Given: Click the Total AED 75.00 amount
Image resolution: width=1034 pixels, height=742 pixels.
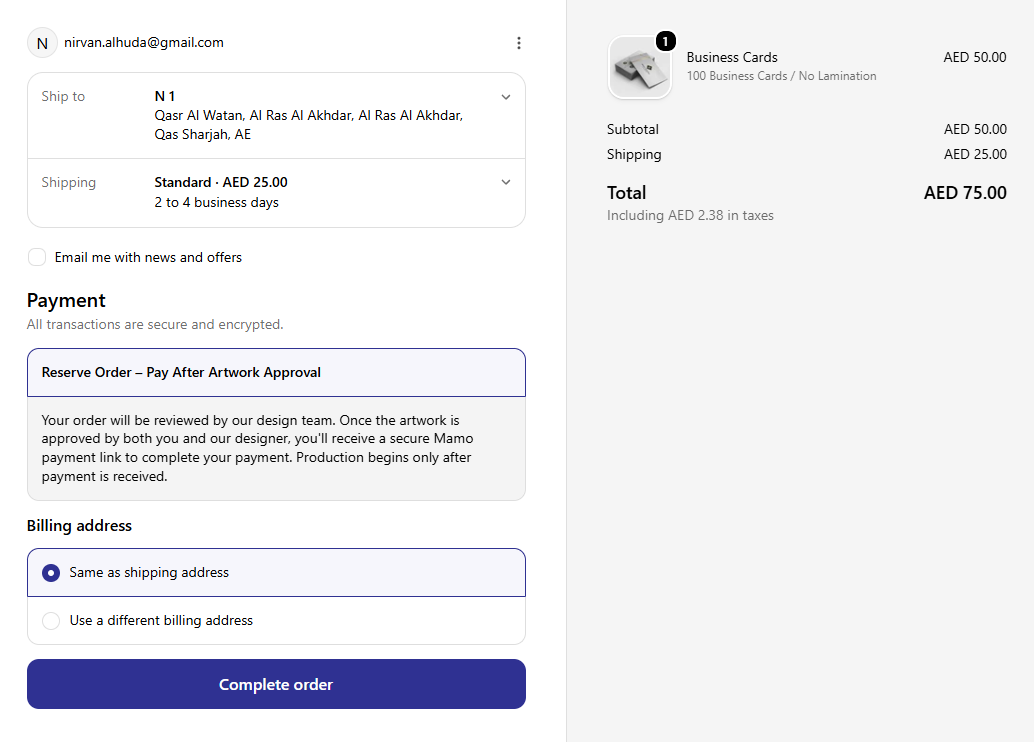Looking at the screenshot, I should (x=965, y=193).
